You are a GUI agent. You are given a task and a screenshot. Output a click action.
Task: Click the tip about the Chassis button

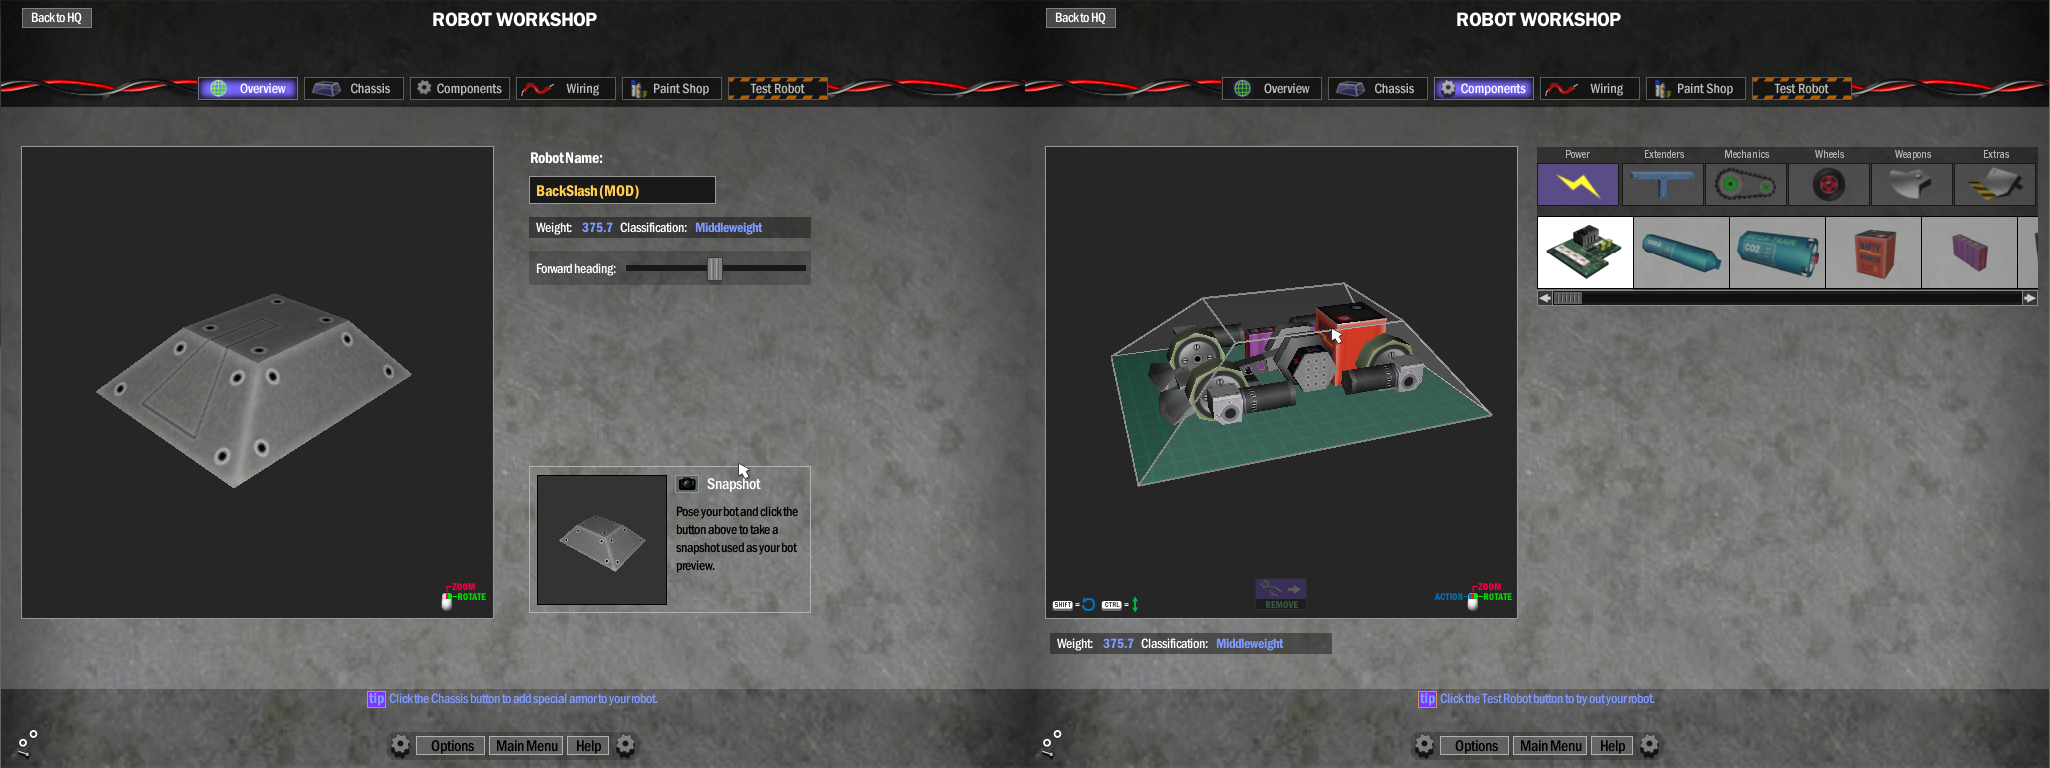coord(522,699)
